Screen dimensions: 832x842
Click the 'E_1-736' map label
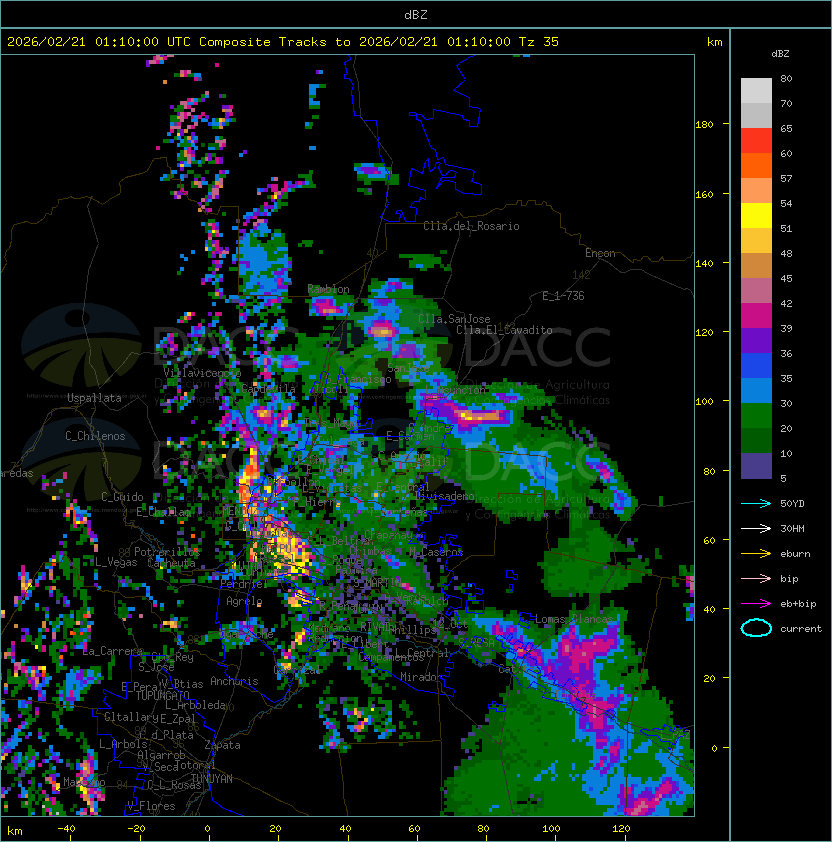click(x=563, y=296)
